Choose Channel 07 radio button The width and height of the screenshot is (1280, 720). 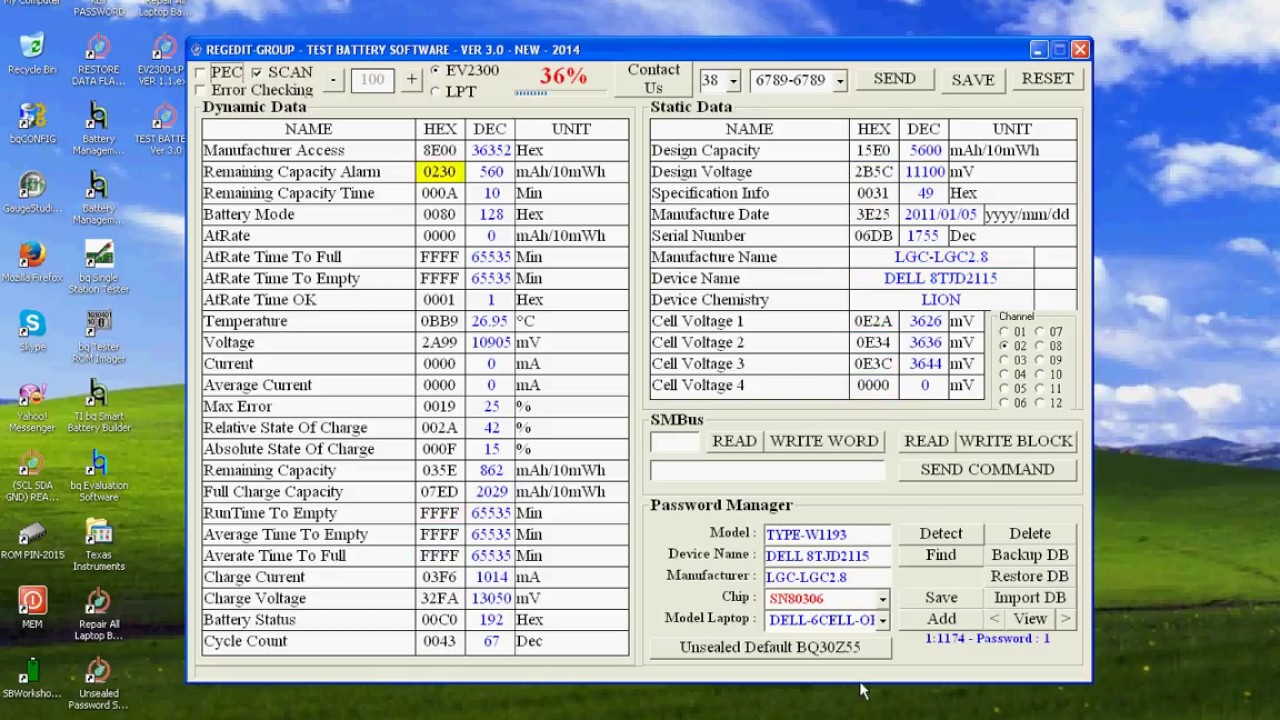(1040, 332)
